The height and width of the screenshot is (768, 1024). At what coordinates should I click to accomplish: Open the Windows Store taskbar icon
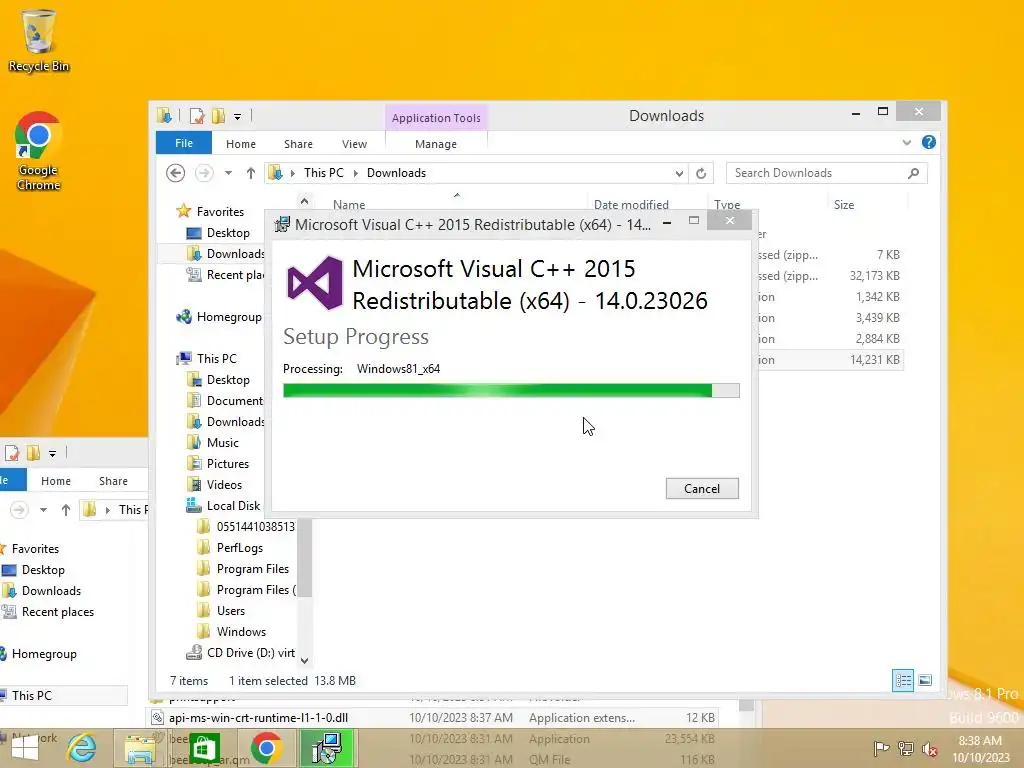point(204,748)
